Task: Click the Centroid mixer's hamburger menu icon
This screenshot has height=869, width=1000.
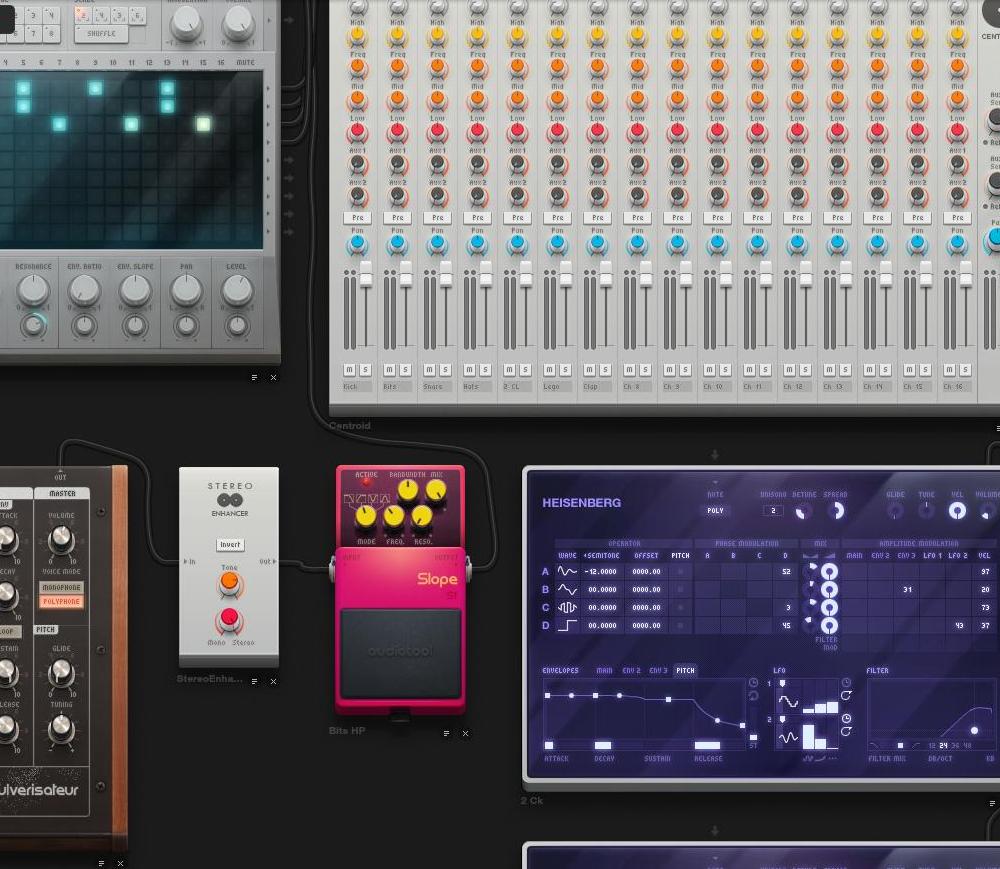Action: pos(996,426)
